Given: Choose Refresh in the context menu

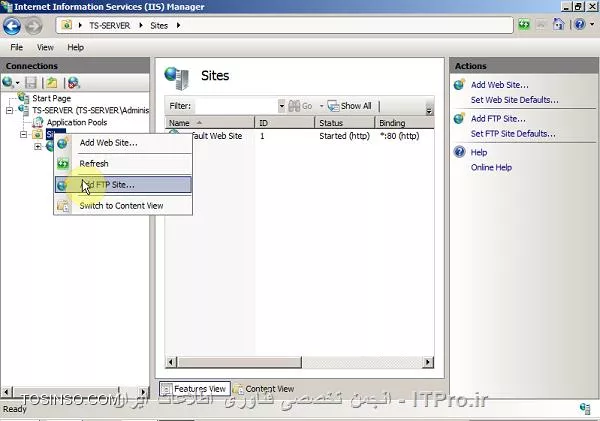Looking at the screenshot, I should 123,164.
